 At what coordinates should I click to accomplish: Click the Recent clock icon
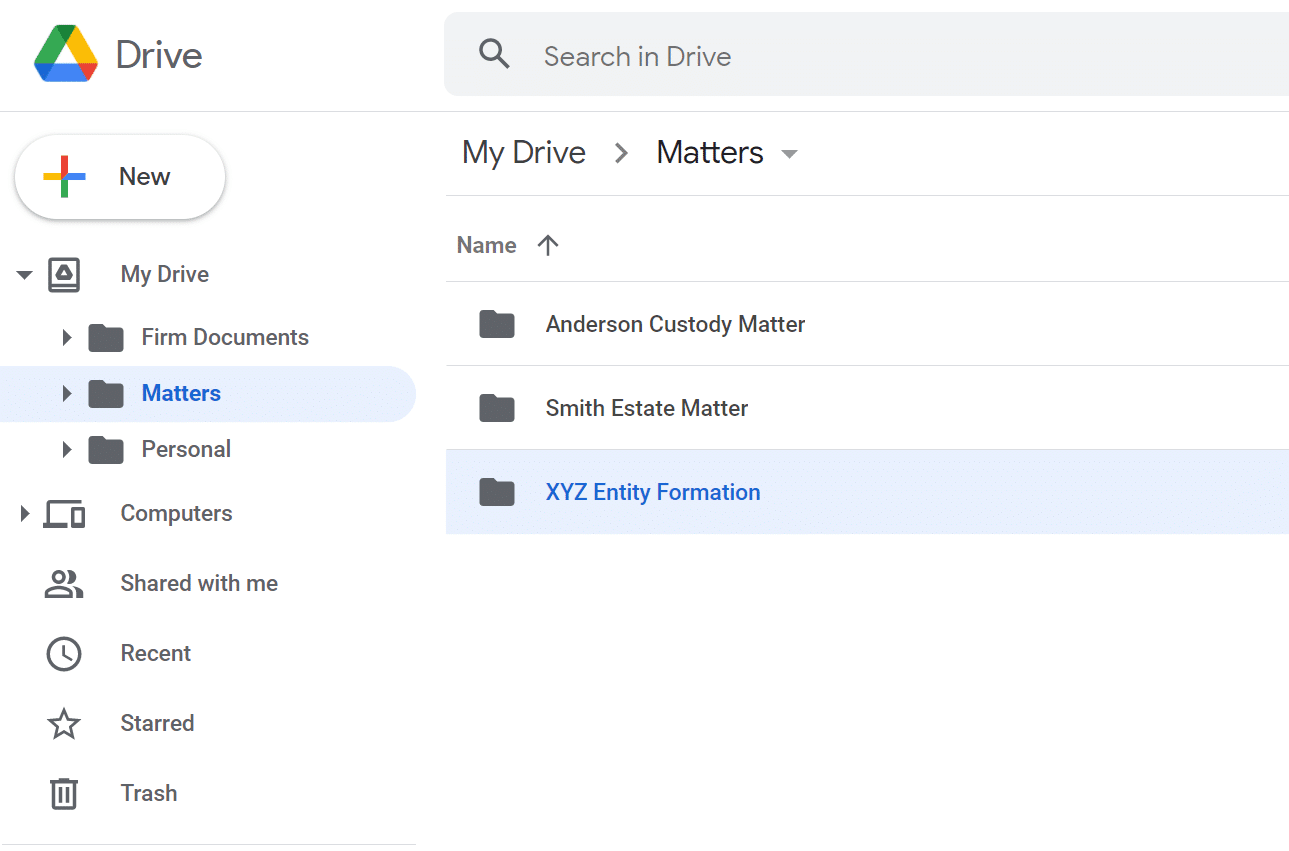click(x=64, y=654)
